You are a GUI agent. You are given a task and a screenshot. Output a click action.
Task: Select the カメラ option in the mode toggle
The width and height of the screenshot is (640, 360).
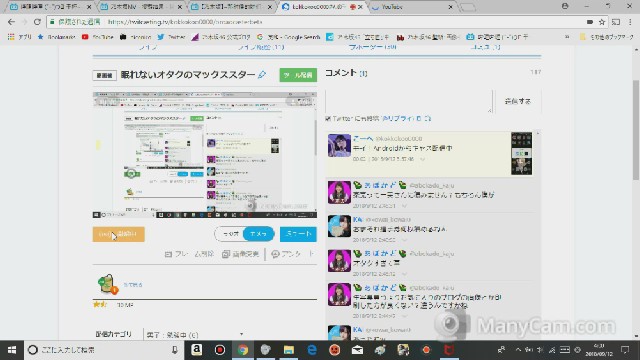(x=258, y=234)
